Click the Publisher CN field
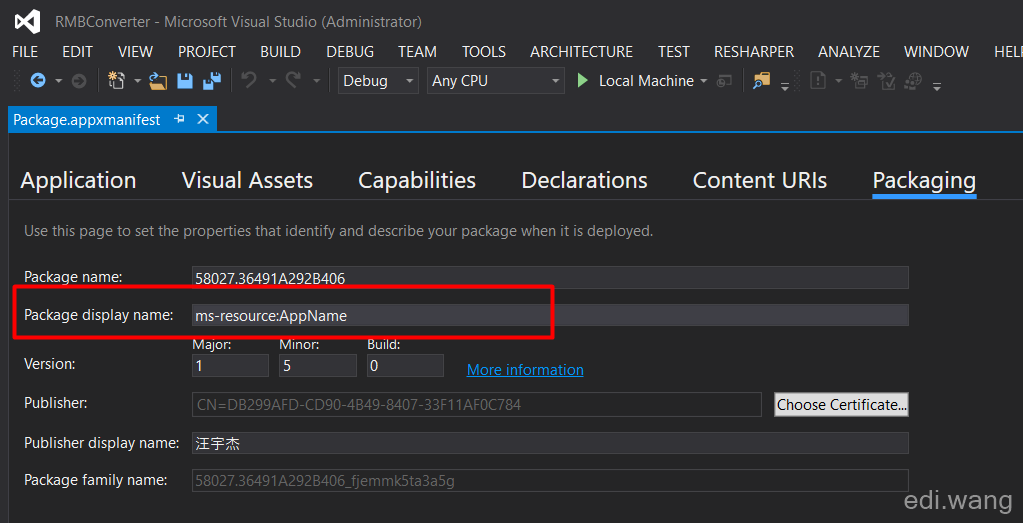Viewport: 1023px width, 523px height. [476, 404]
